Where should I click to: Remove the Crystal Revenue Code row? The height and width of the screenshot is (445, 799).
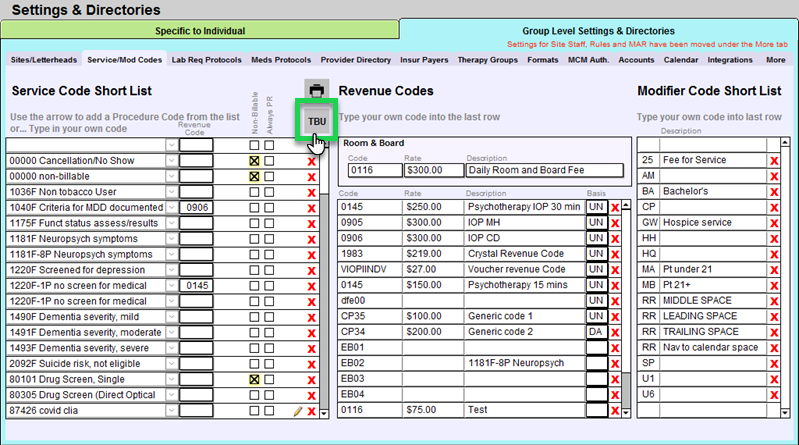click(614, 254)
